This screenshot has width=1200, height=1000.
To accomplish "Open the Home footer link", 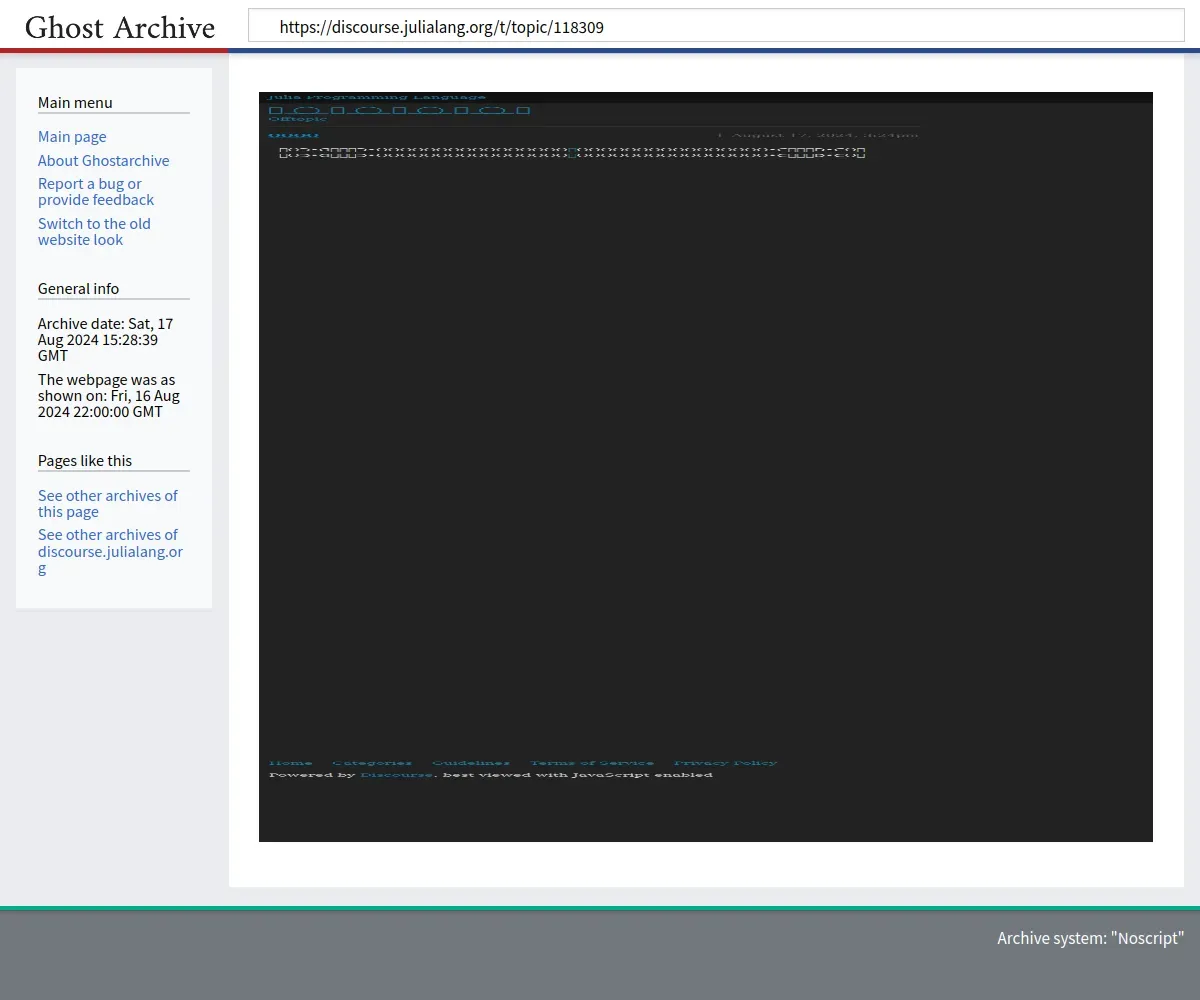I will pos(290,763).
